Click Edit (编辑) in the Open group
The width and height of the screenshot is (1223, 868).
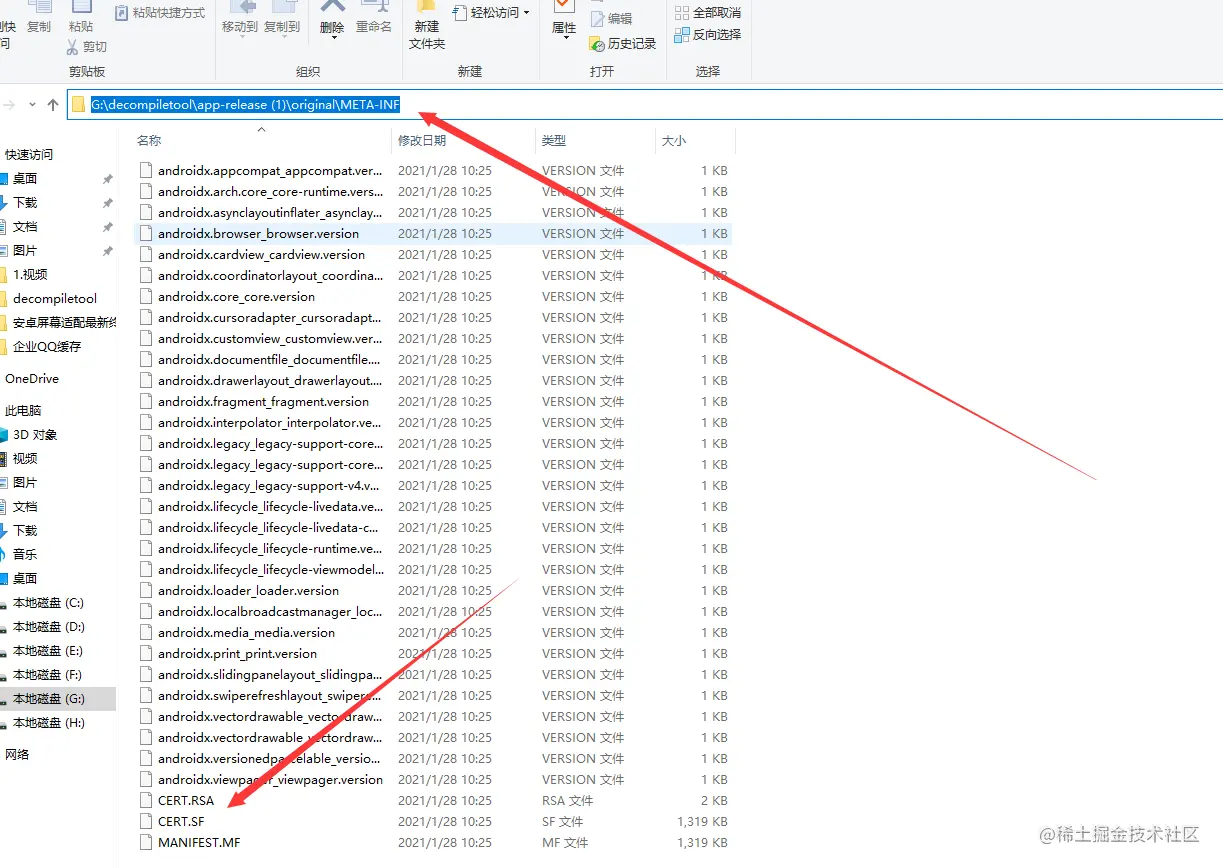click(611, 19)
